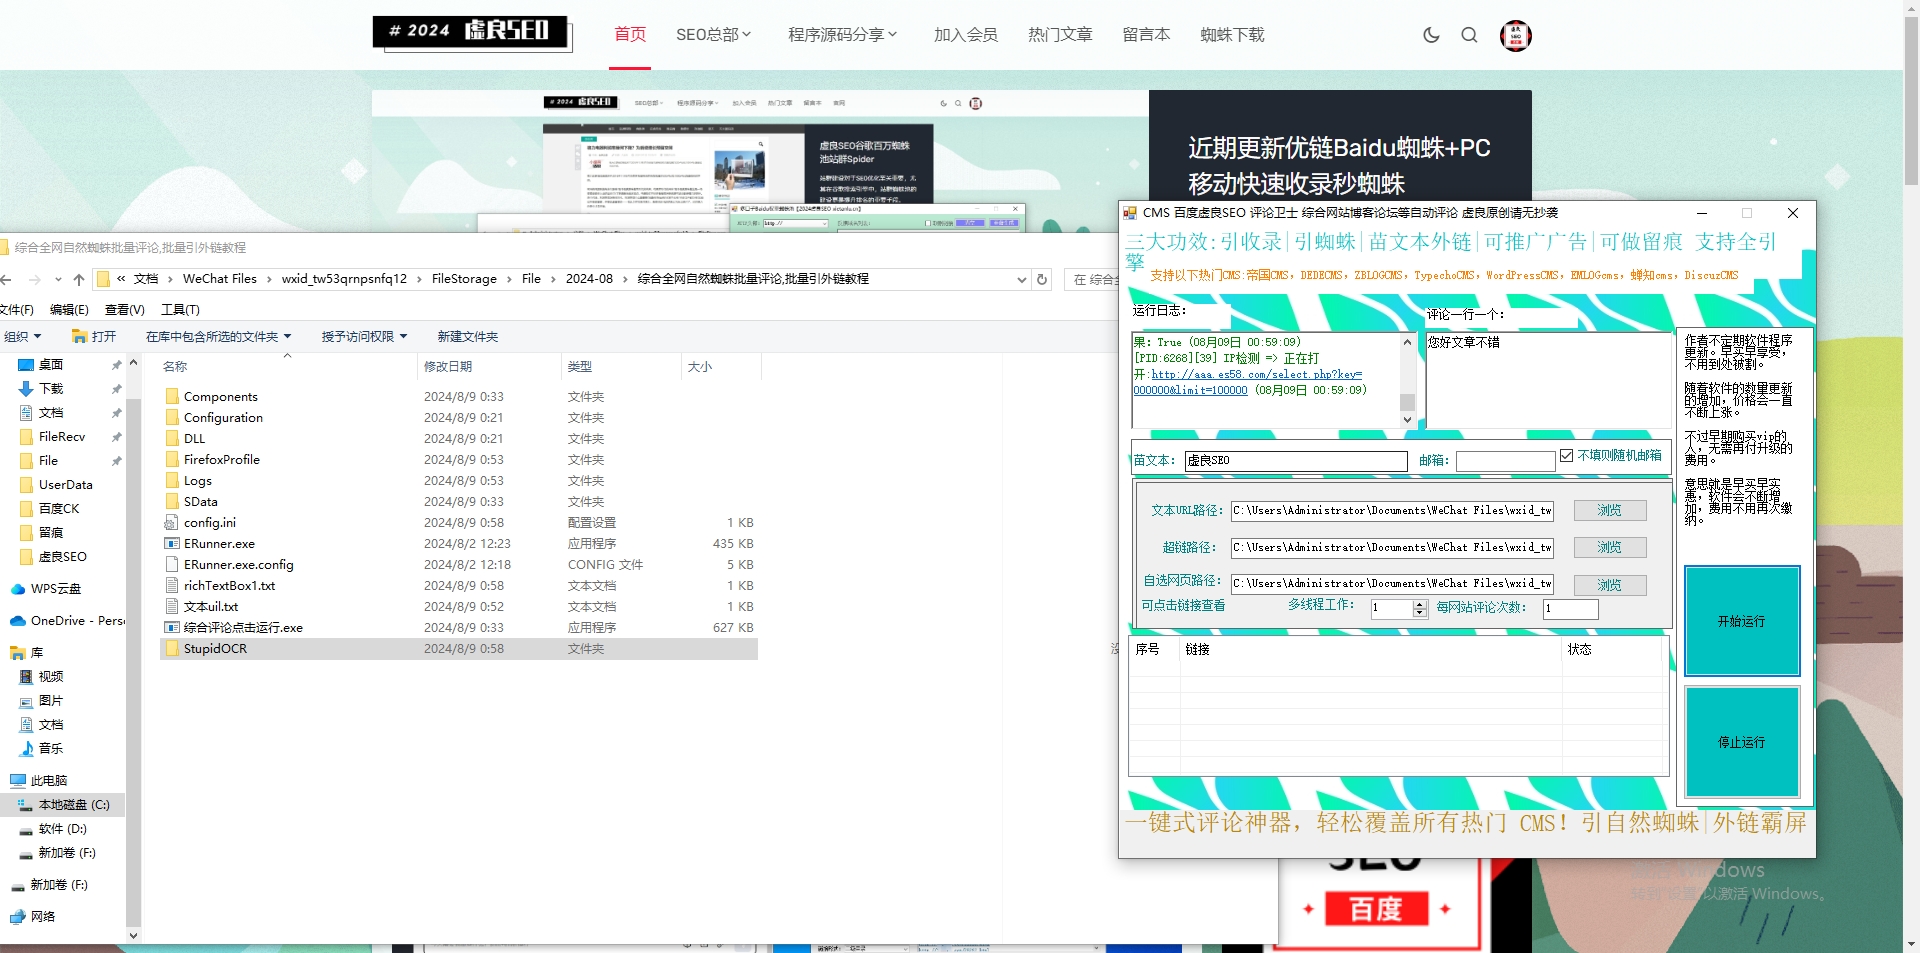Select 本地磁盘 (C:) drive
The height and width of the screenshot is (953, 1920).
(x=73, y=805)
